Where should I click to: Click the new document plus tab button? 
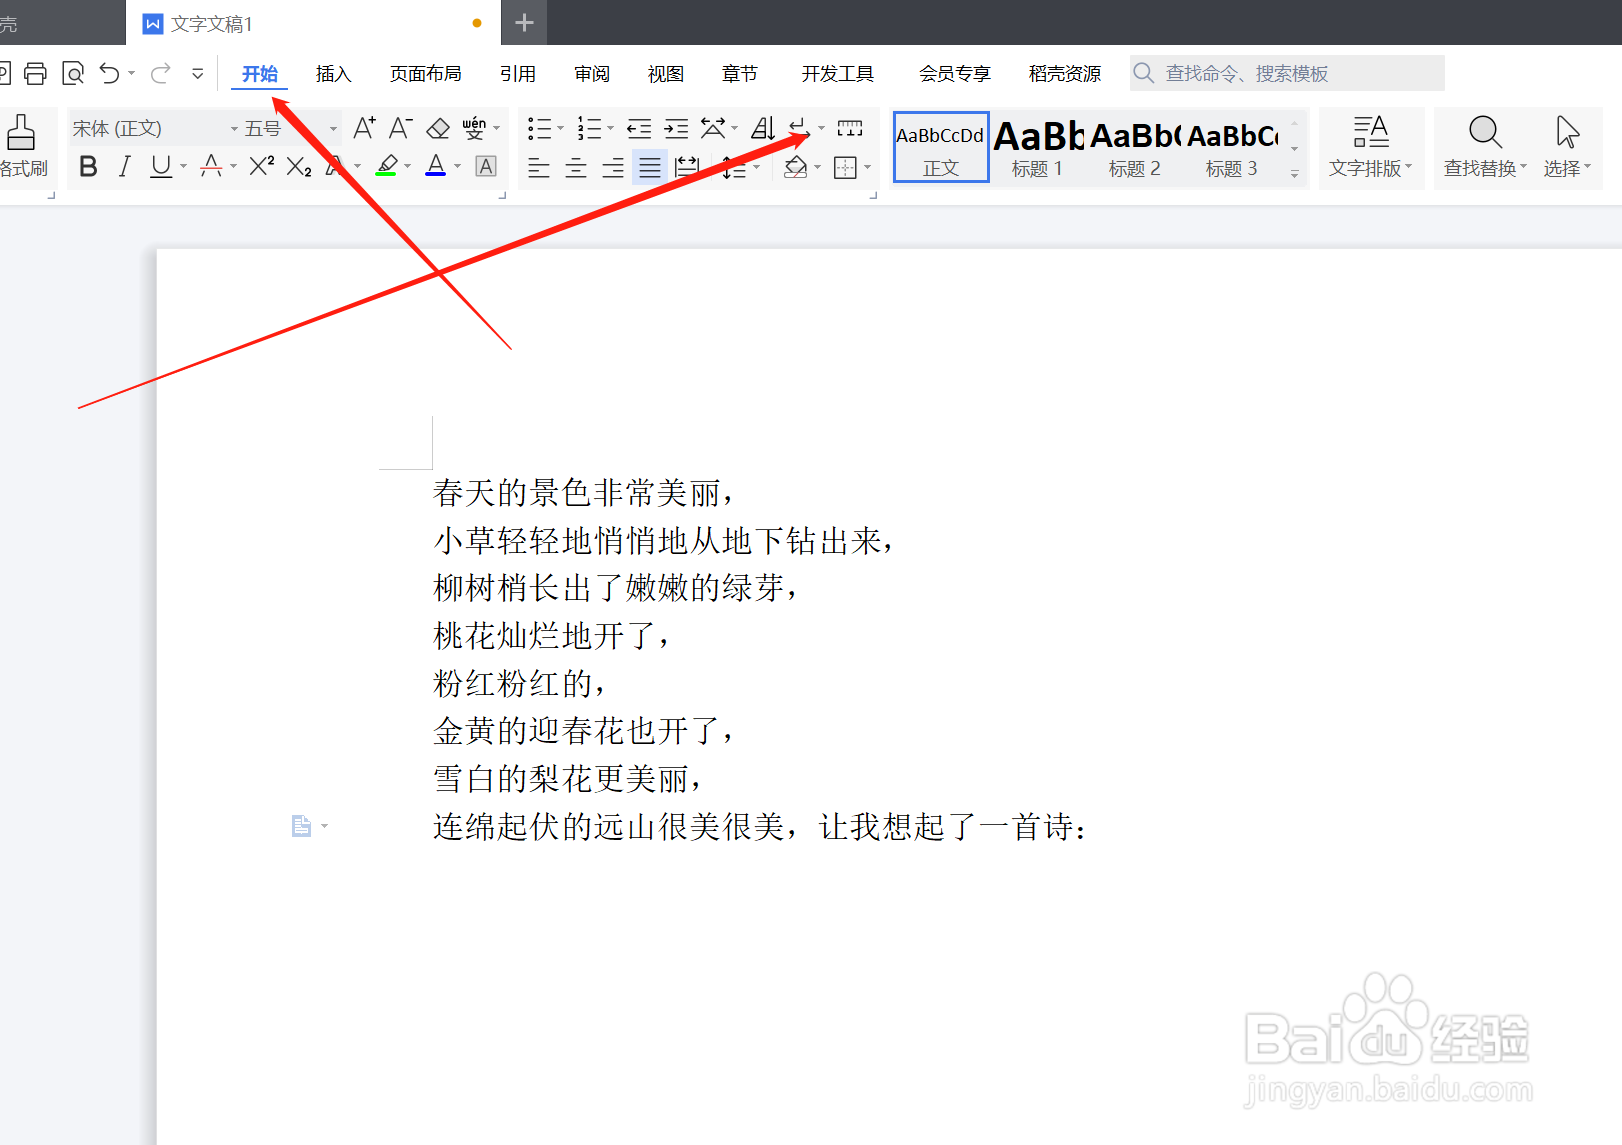(524, 22)
